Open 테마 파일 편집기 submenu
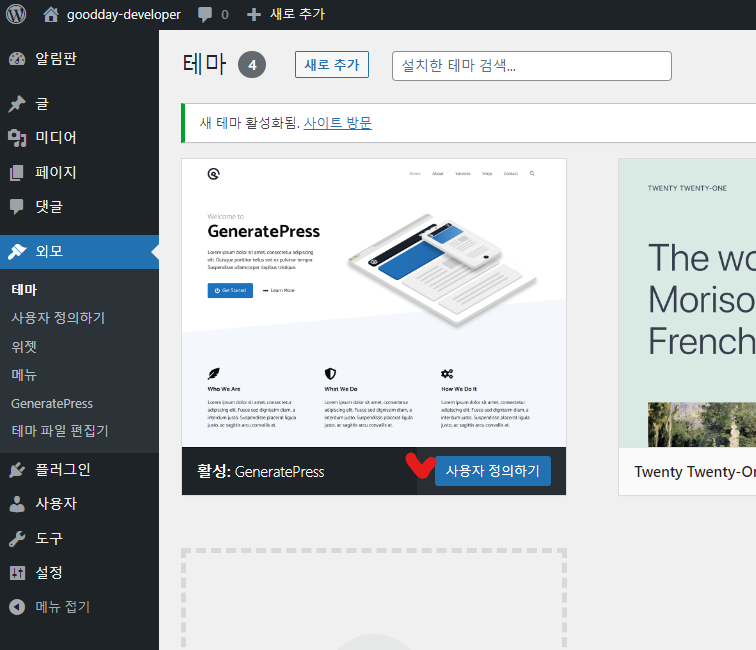 point(60,431)
